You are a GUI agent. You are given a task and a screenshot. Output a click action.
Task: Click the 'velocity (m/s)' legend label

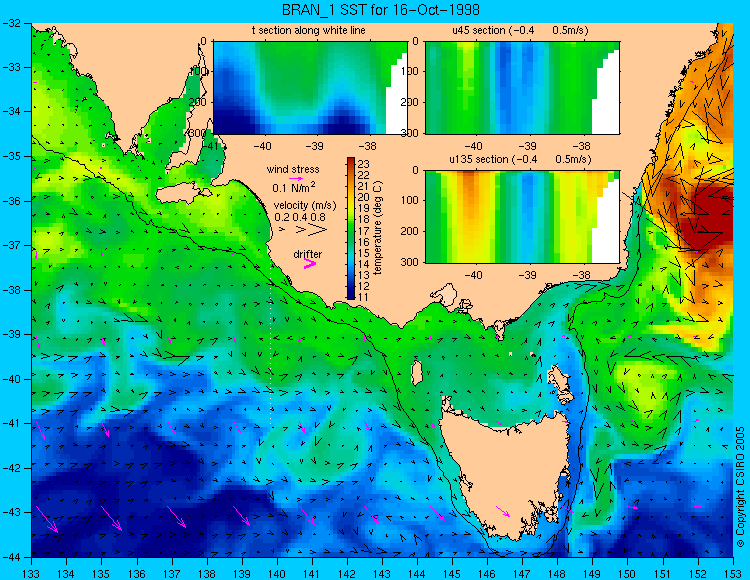pos(305,206)
